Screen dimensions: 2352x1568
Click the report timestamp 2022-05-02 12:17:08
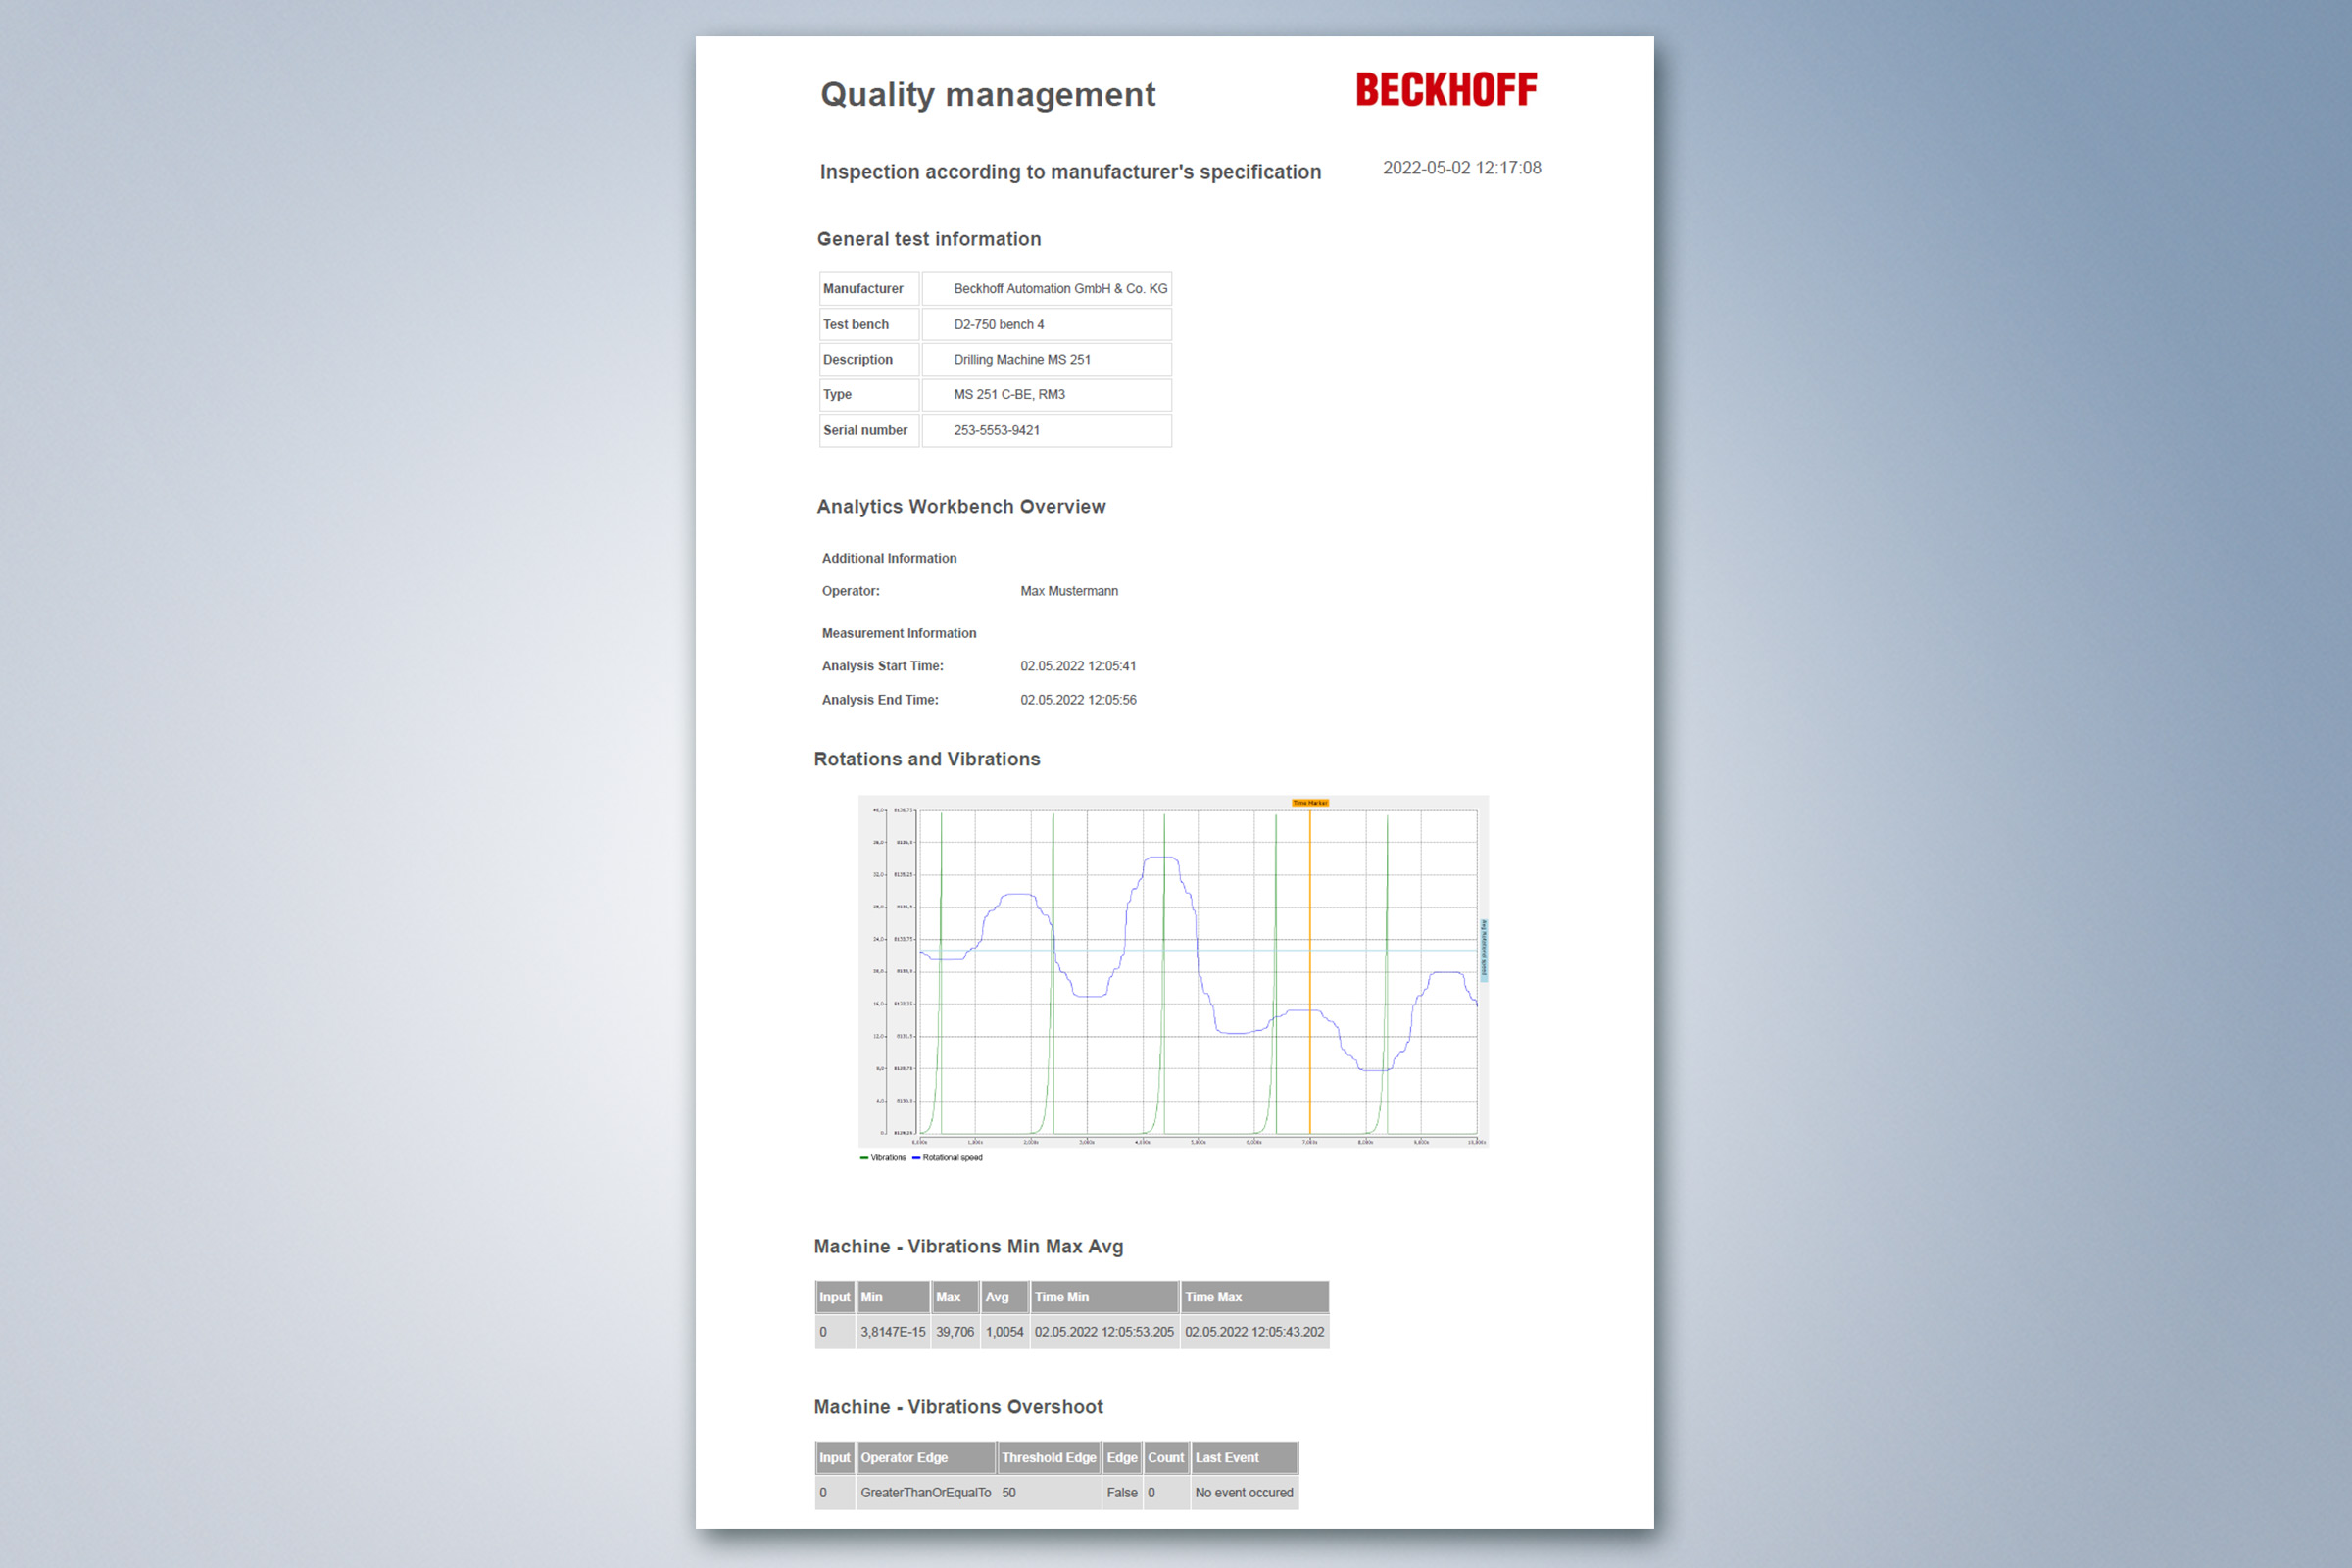[x=1461, y=168]
